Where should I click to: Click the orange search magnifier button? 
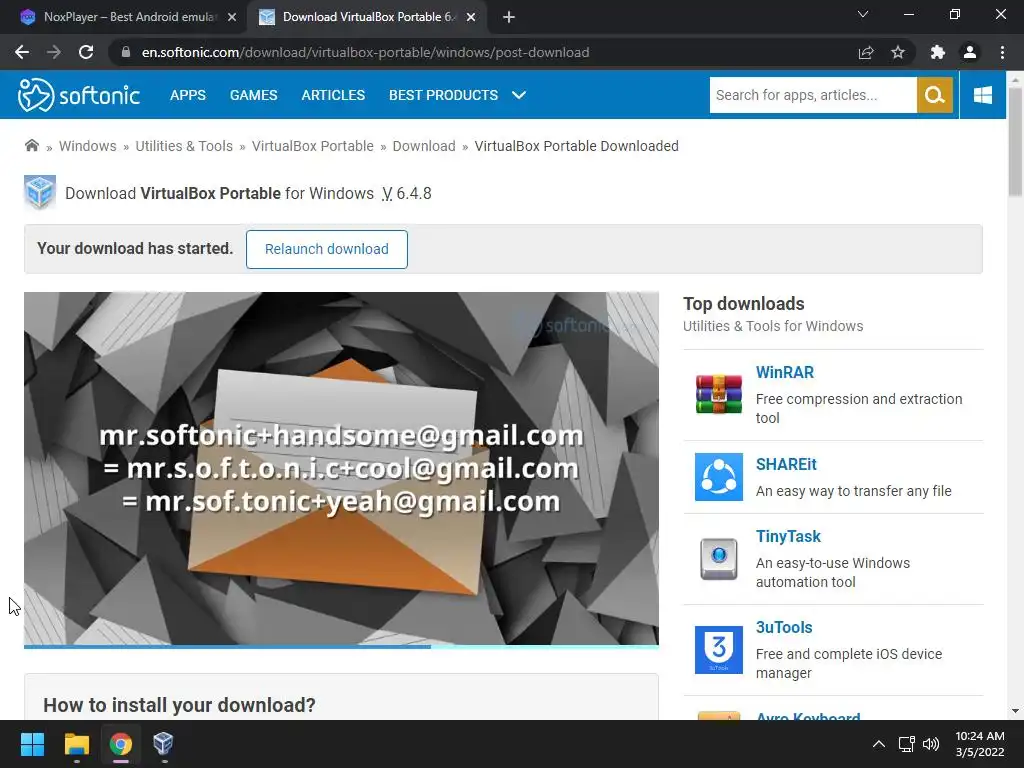click(935, 95)
